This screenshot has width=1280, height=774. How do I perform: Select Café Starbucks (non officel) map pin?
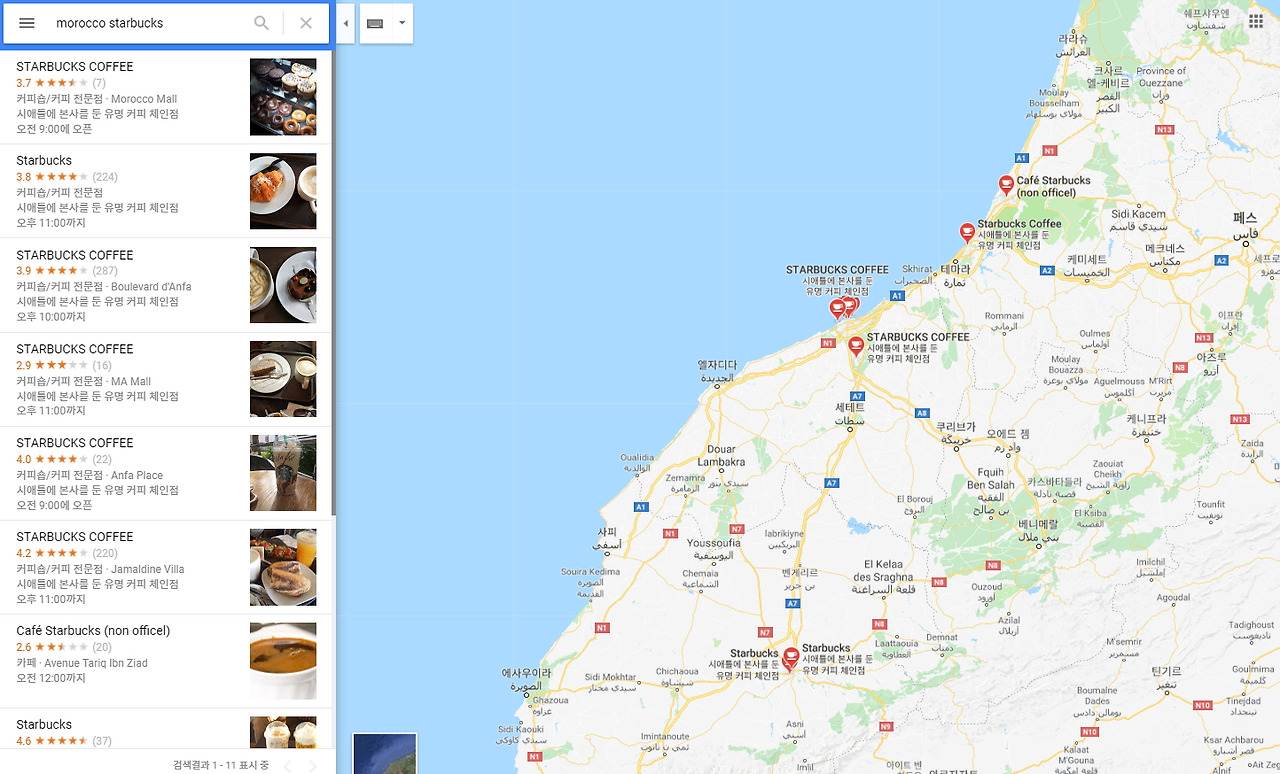pos(1006,185)
